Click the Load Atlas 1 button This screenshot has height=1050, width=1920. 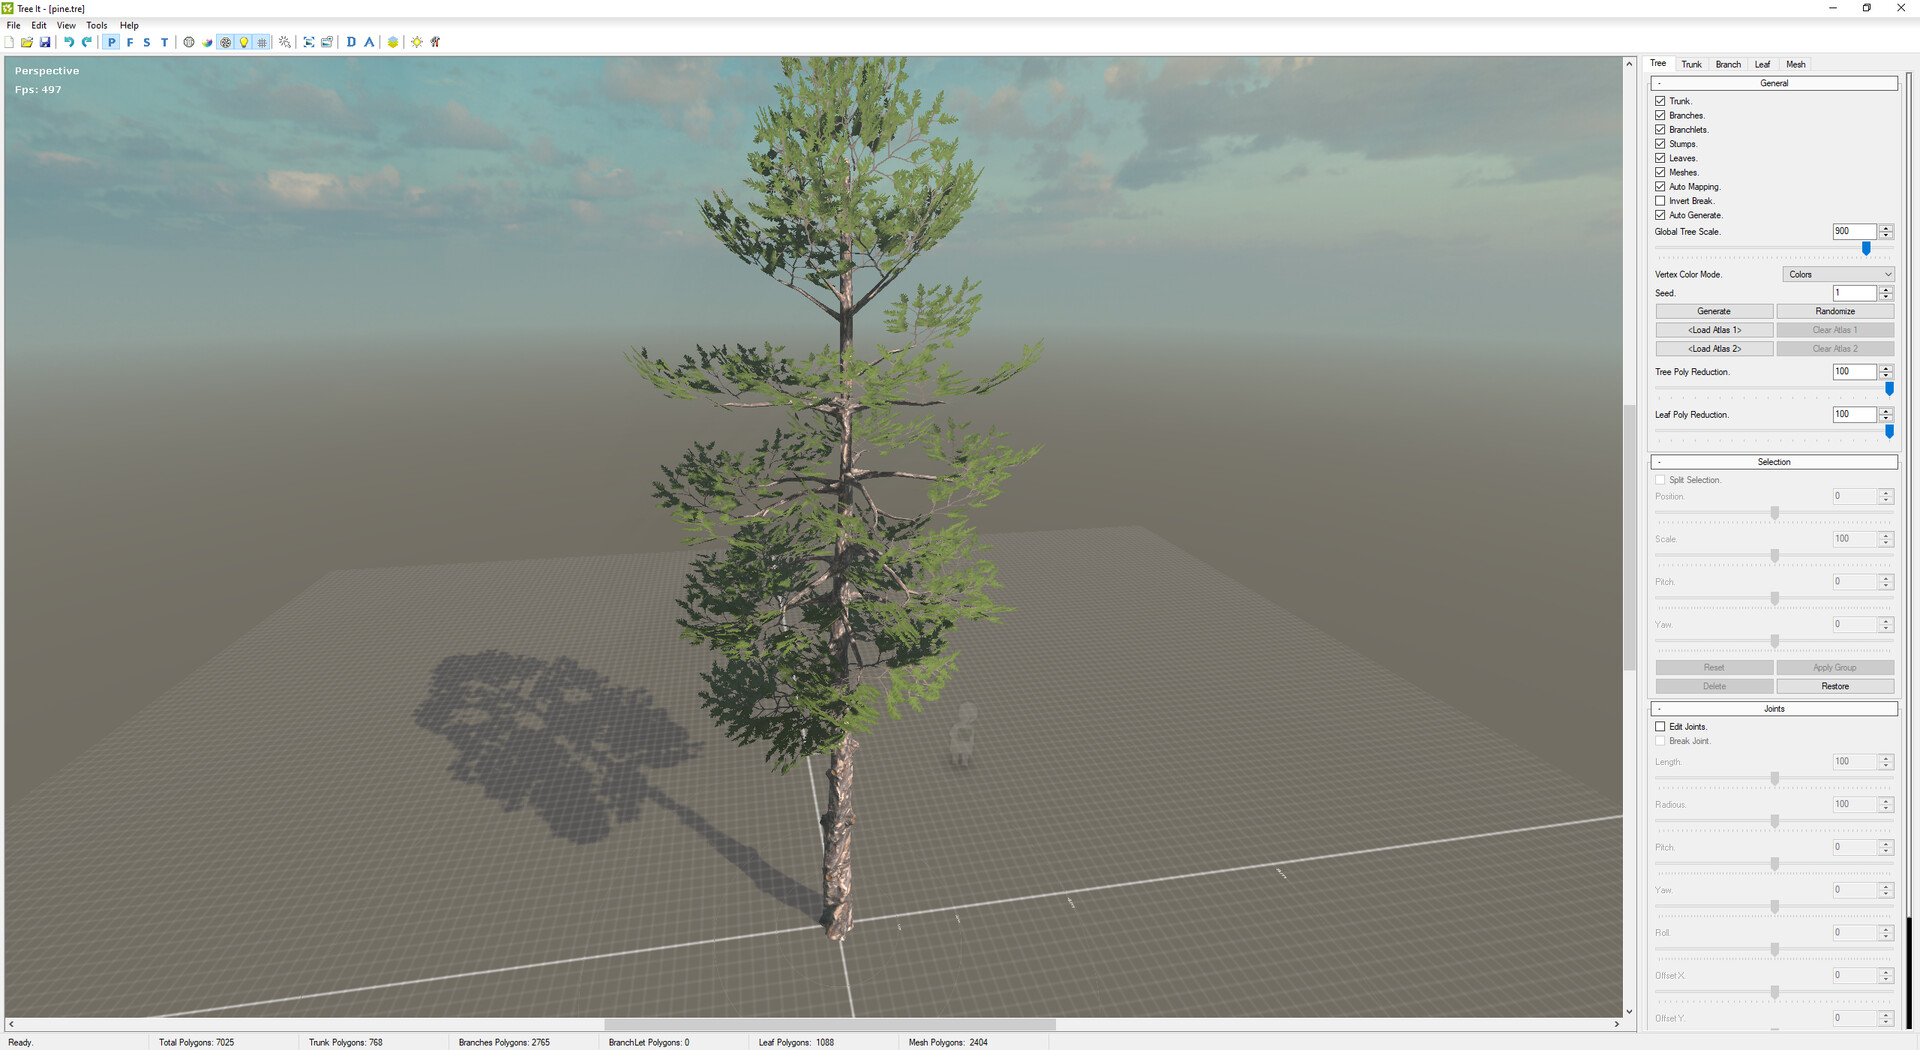(x=1714, y=330)
